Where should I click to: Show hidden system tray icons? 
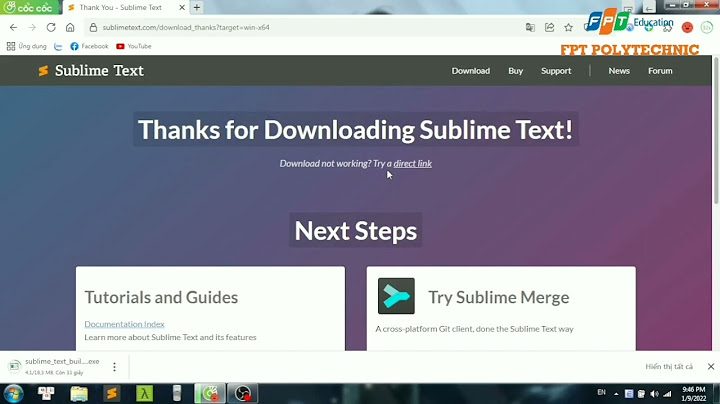616,394
